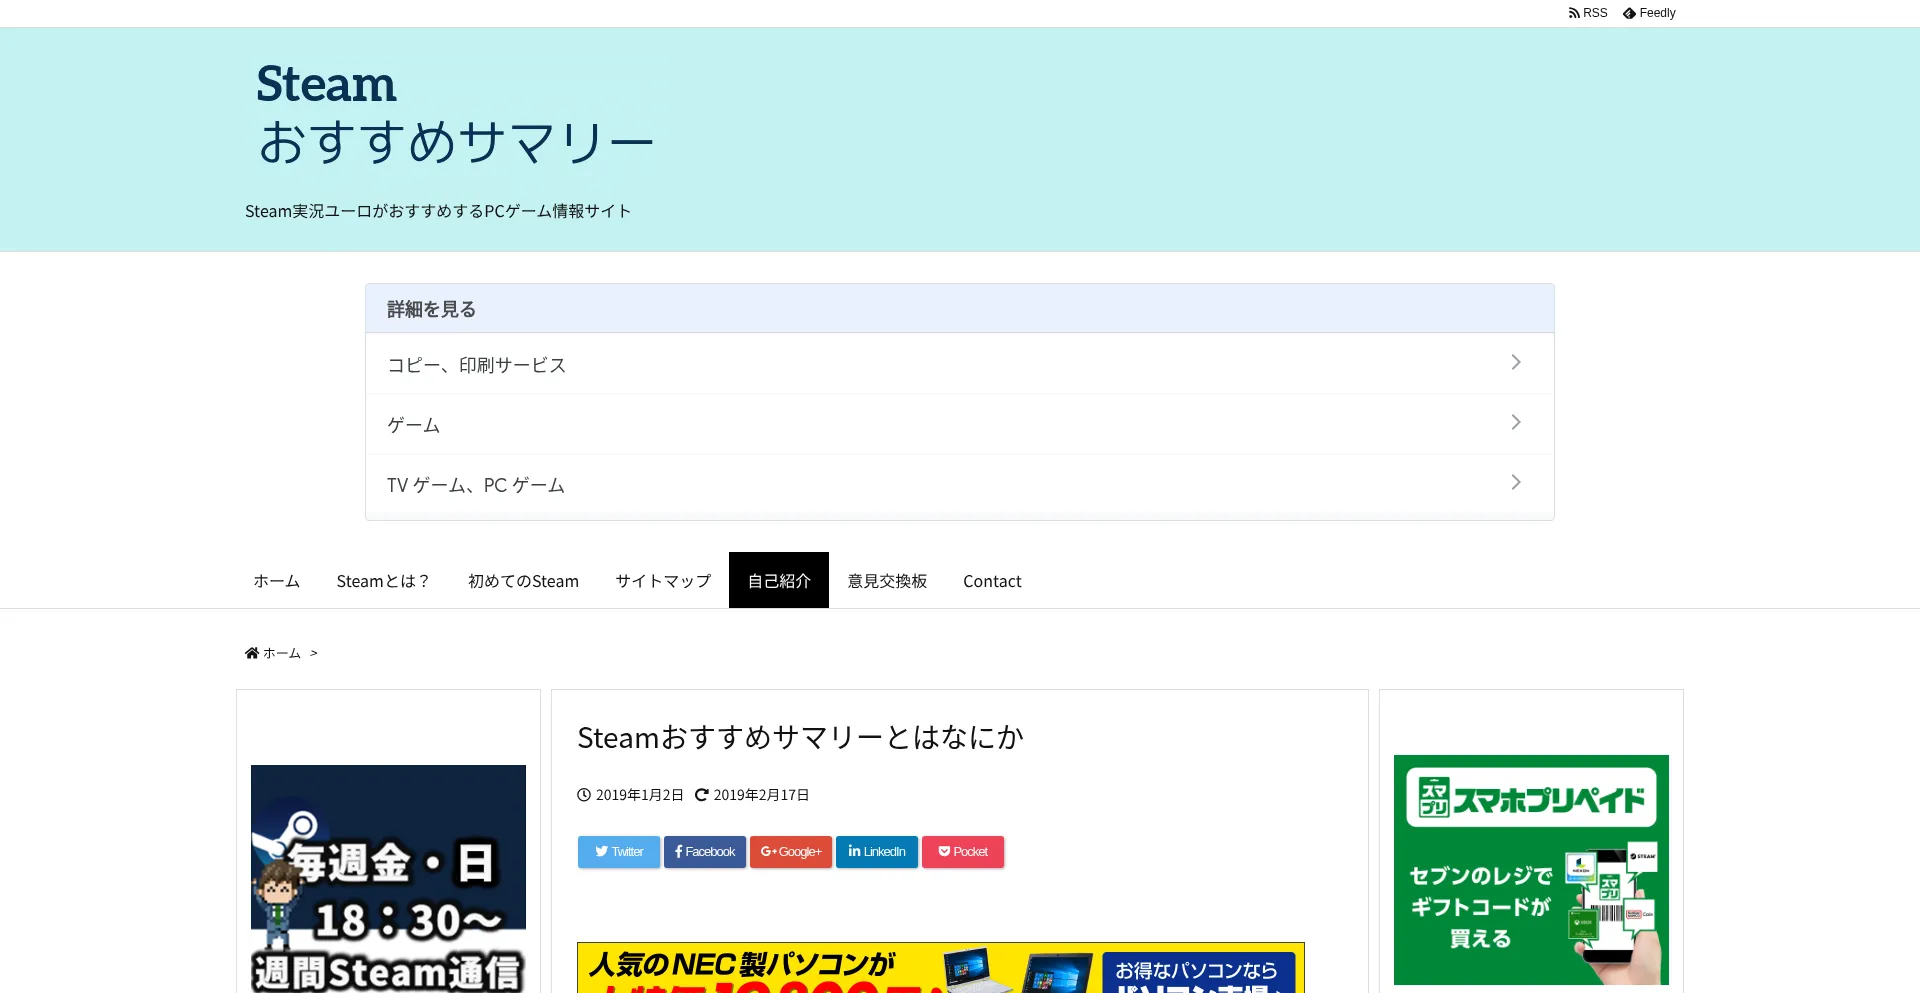This screenshot has height=993, width=1920.
Task: Select the TV ゲーム、PC ゲーム list text
Action: [x=476, y=485]
